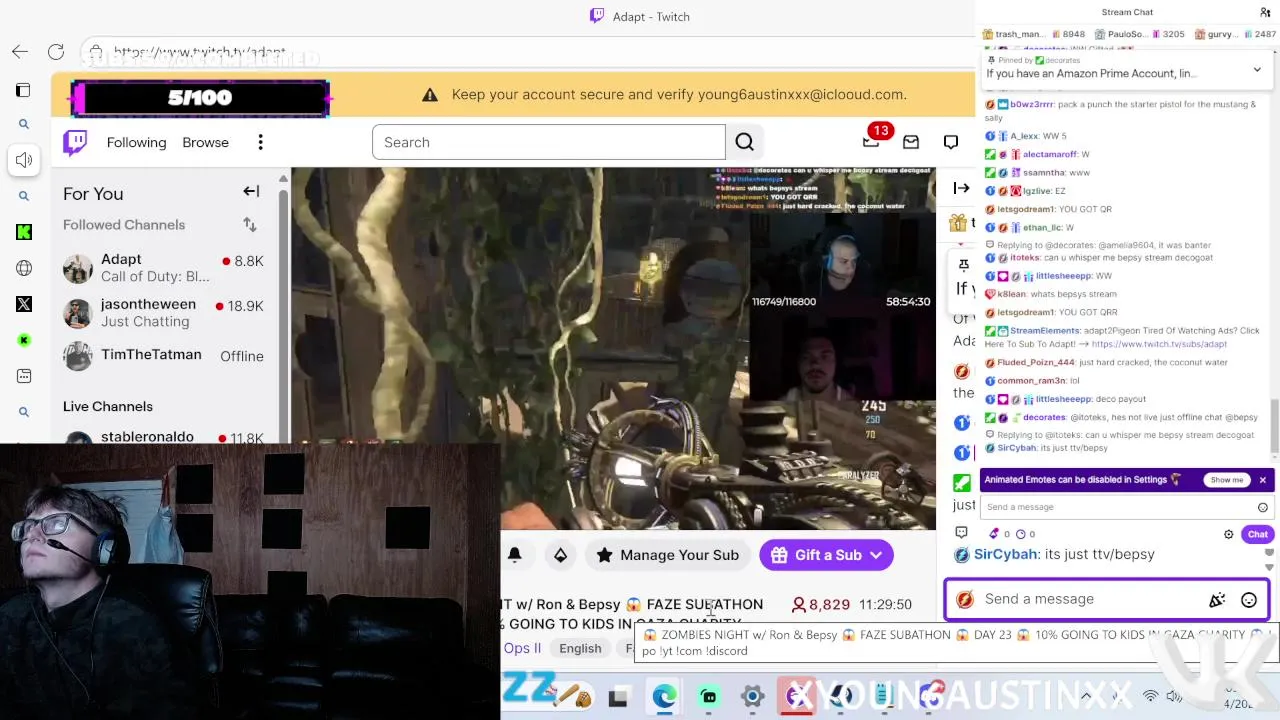Click the small Send a message field in the popout chat
Screen dimensions: 1280x720
(1125, 507)
